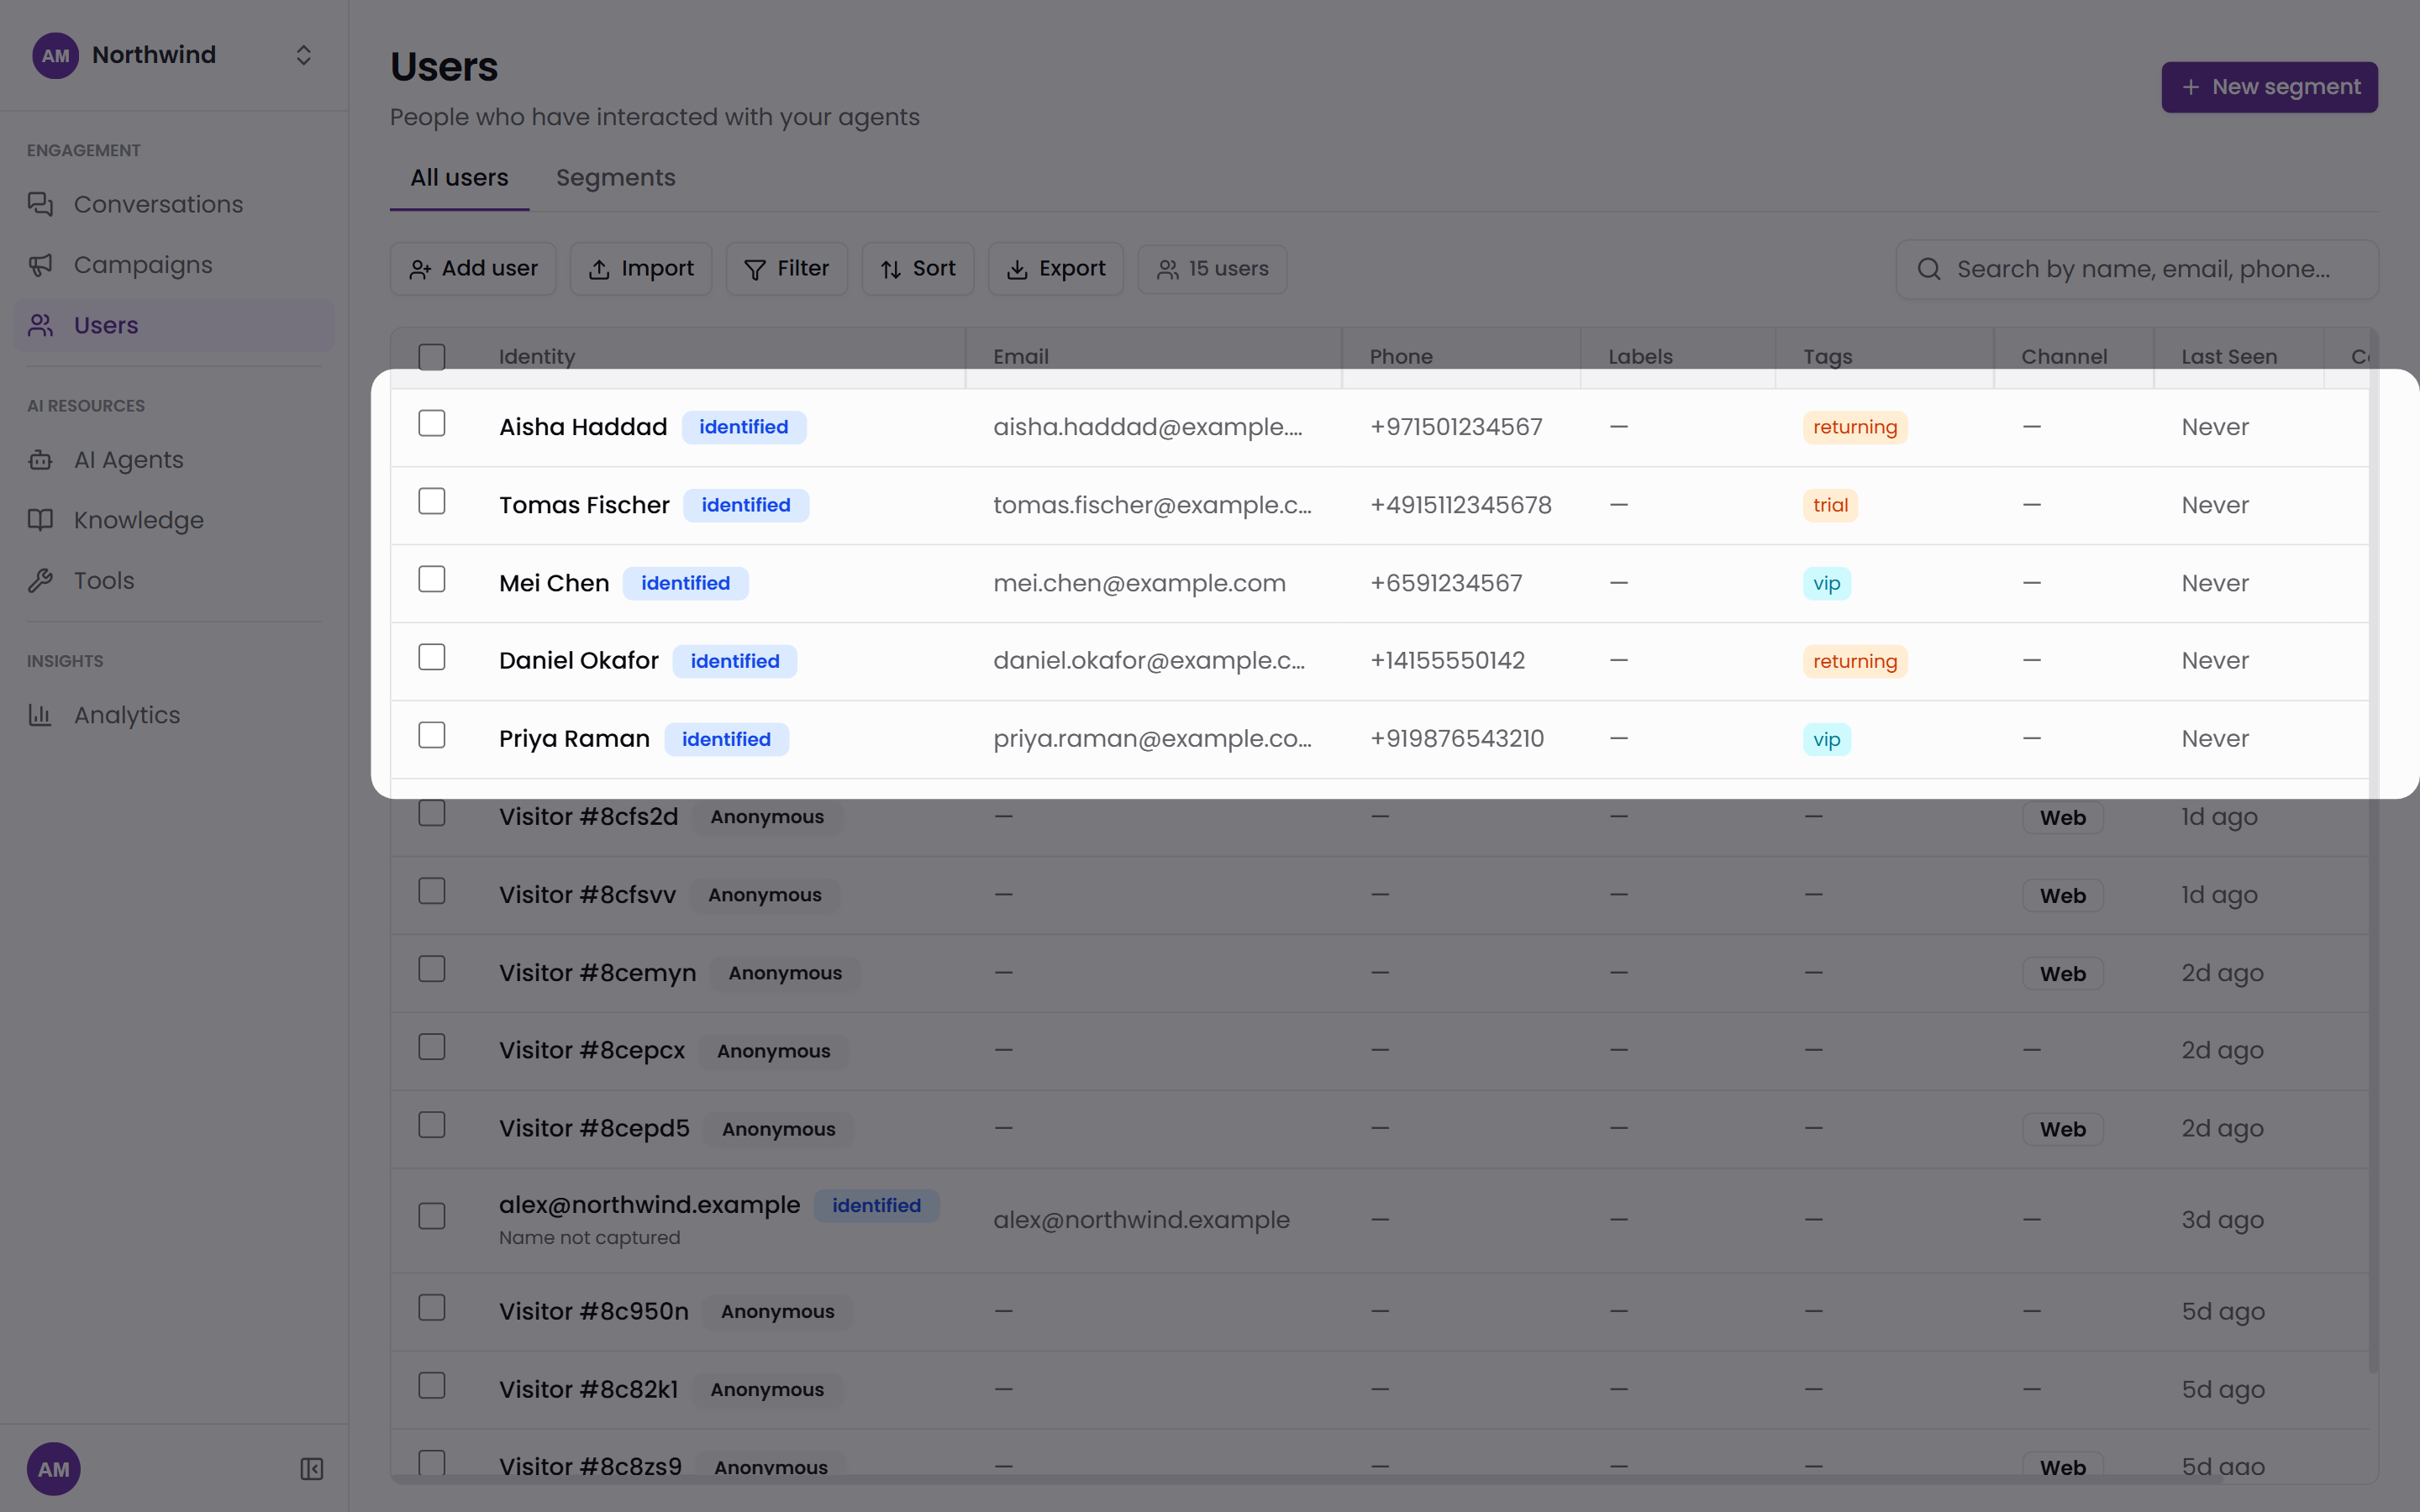Image resolution: width=2420 pixels, height=1512 pixels.
Task: Select Users in the sidebar
Action: (x=174, y=325)
